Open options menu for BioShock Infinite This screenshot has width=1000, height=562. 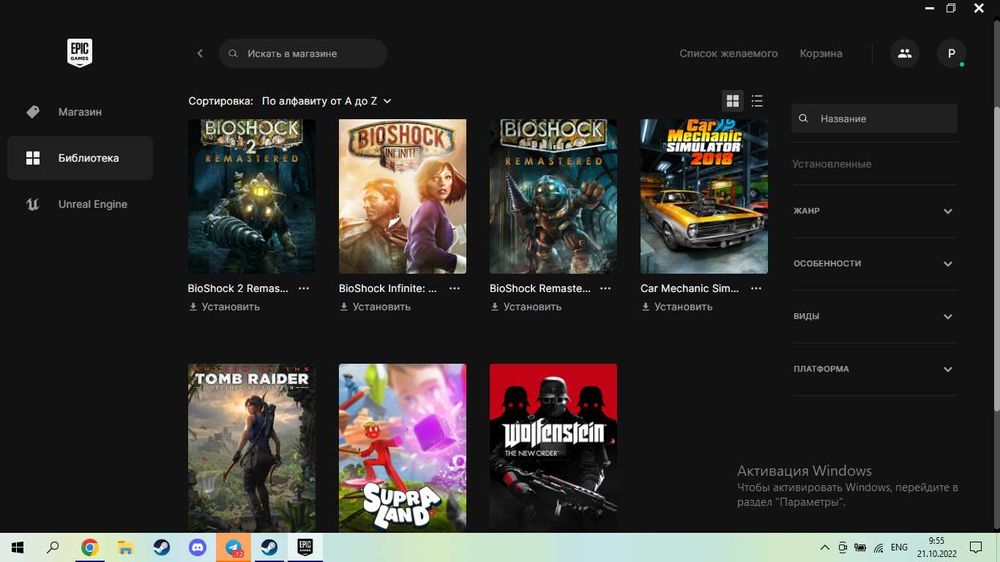click(x=455, y=288)
